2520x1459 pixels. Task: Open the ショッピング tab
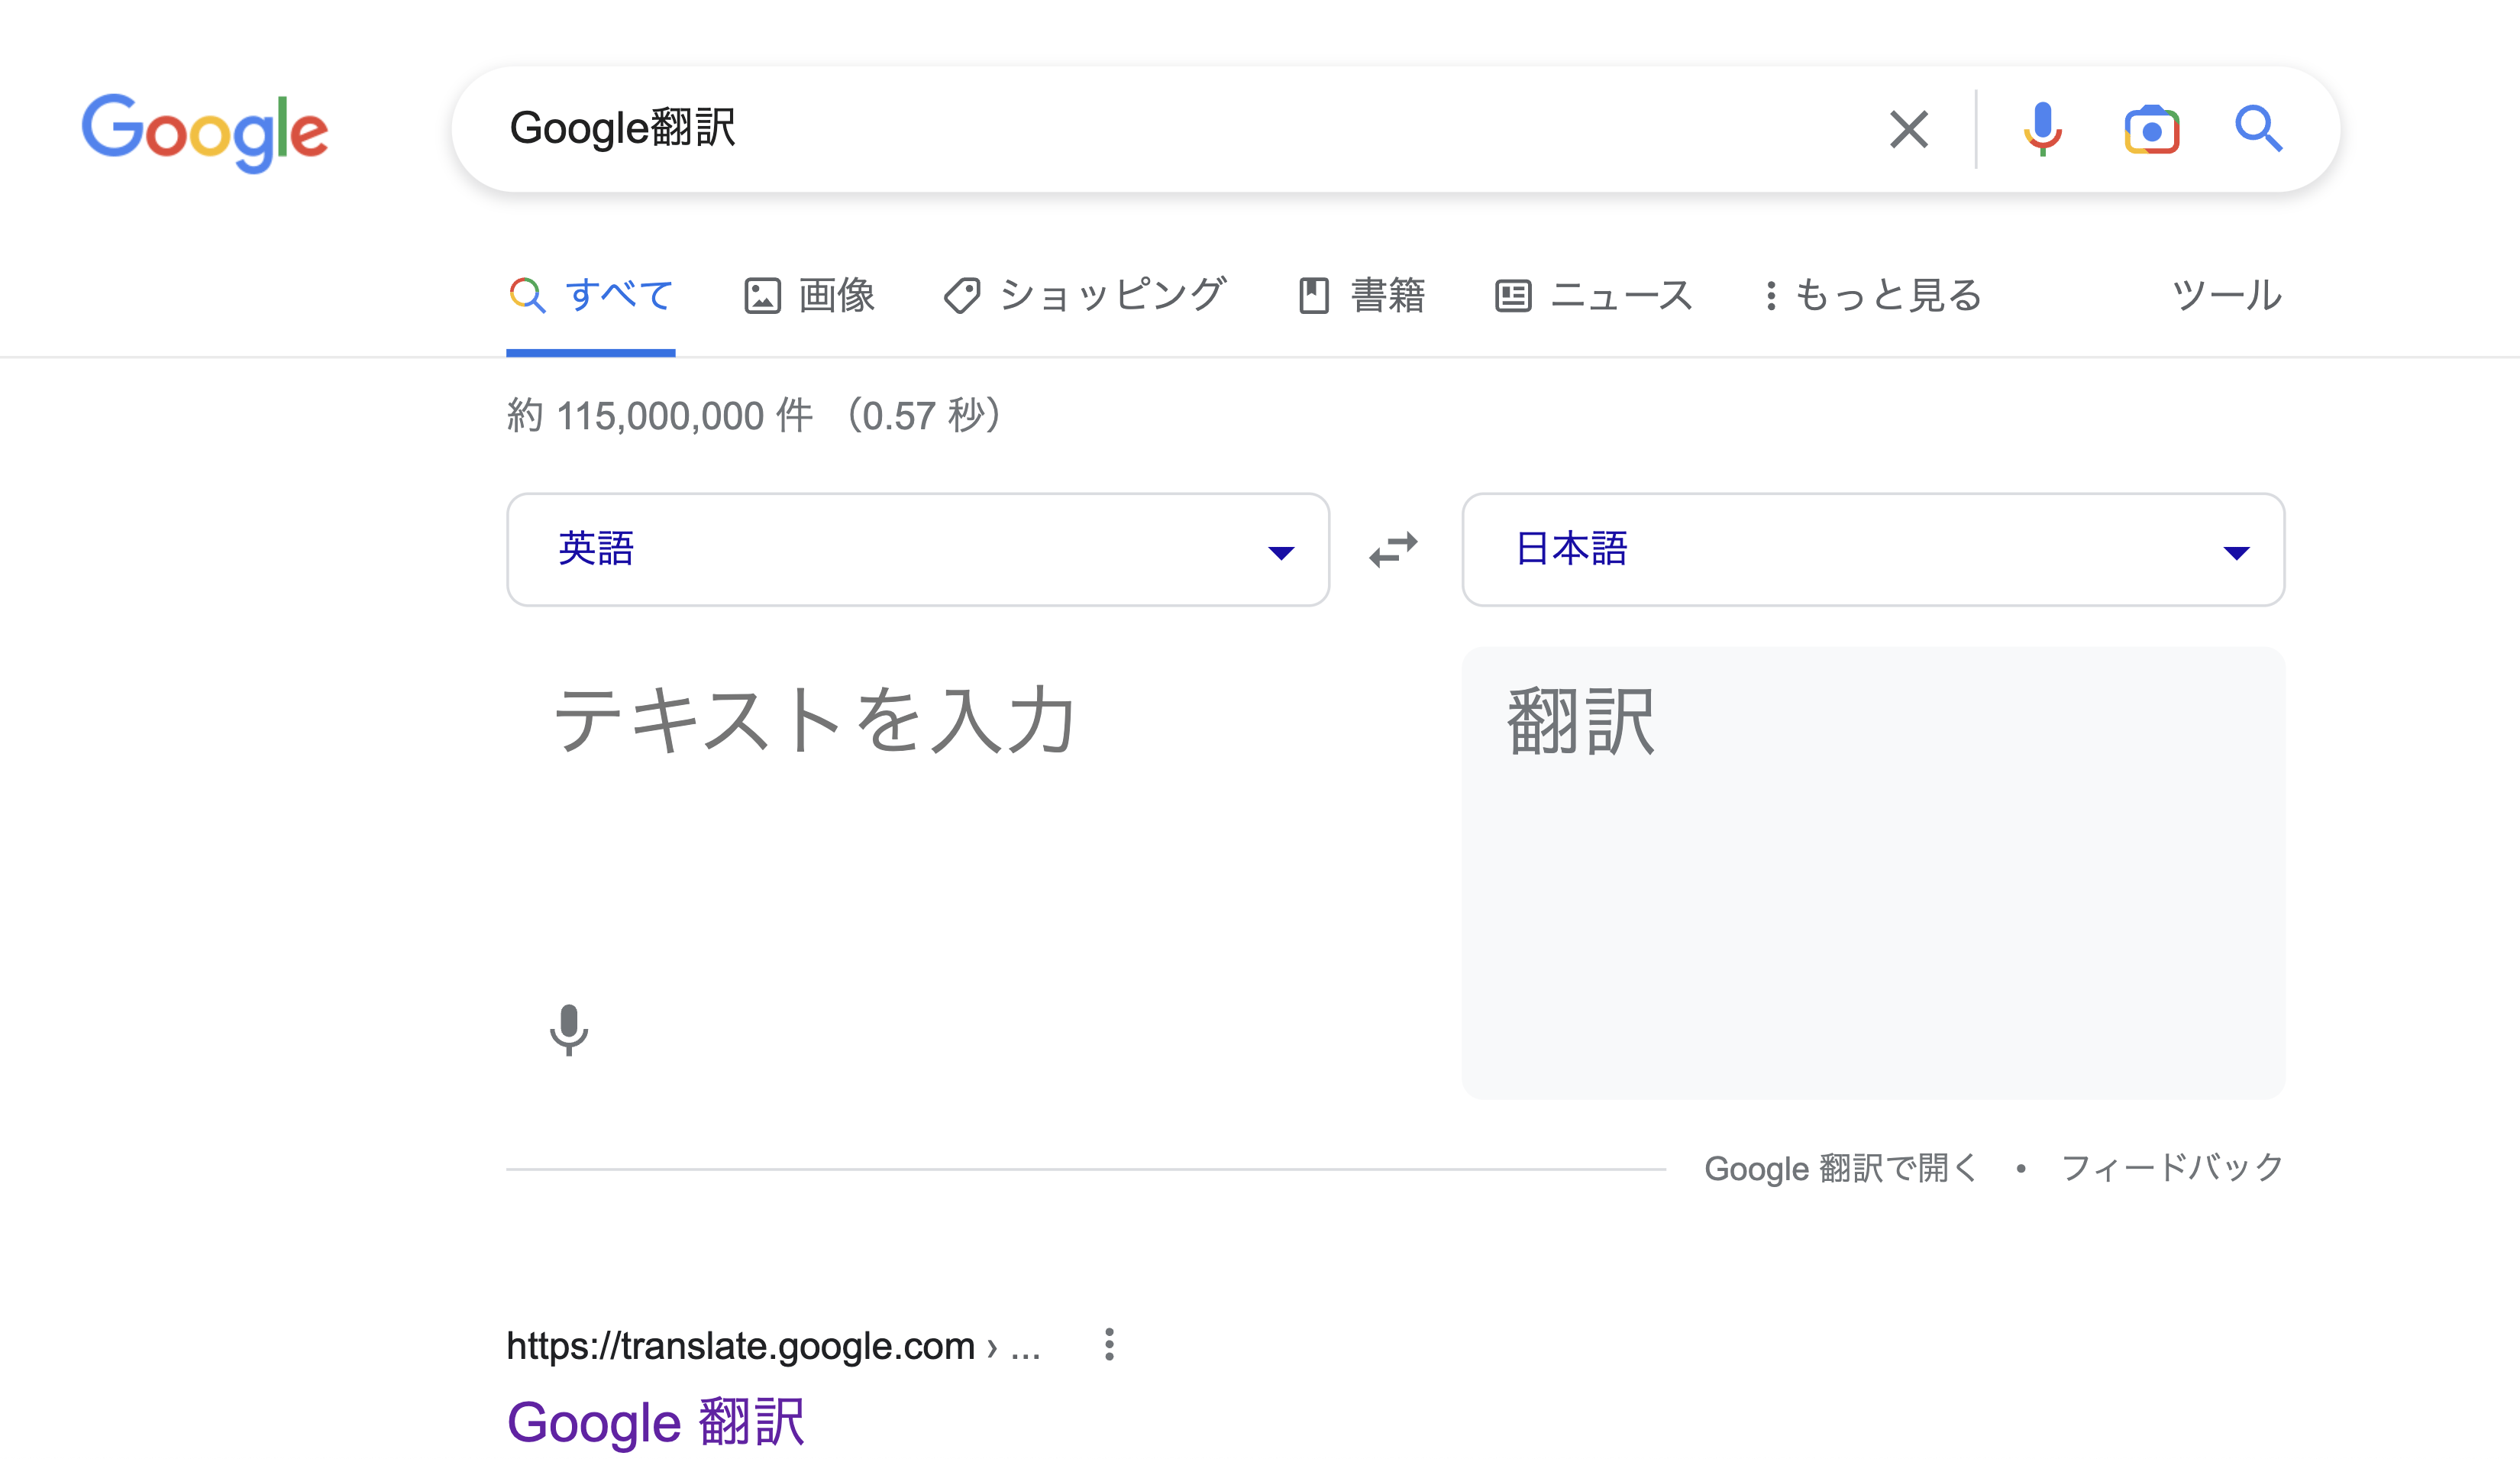(1085, 296)
